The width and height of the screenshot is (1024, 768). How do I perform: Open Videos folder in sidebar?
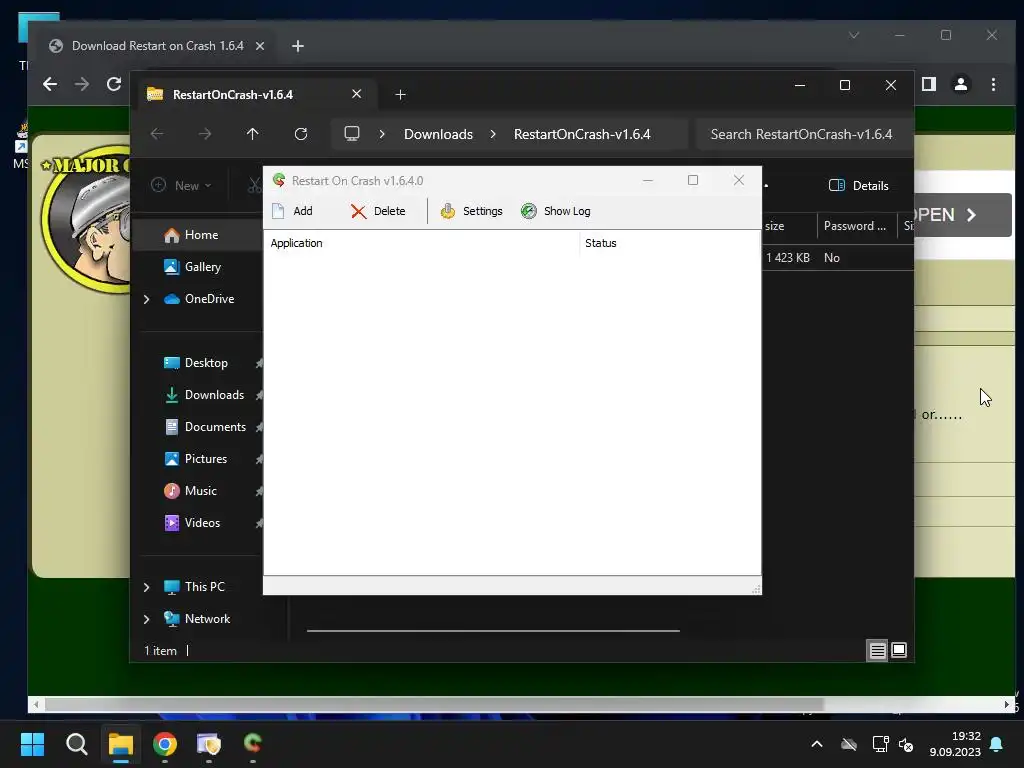pyautogui.click(x=193, y=522)
